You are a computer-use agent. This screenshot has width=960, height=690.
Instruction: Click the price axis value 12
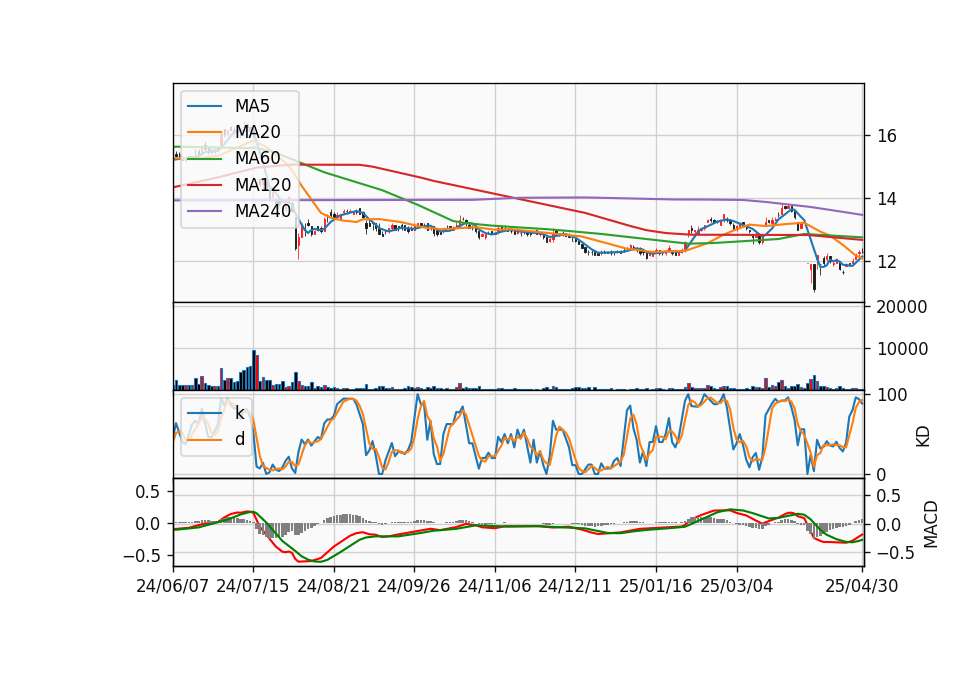(887, 262)
